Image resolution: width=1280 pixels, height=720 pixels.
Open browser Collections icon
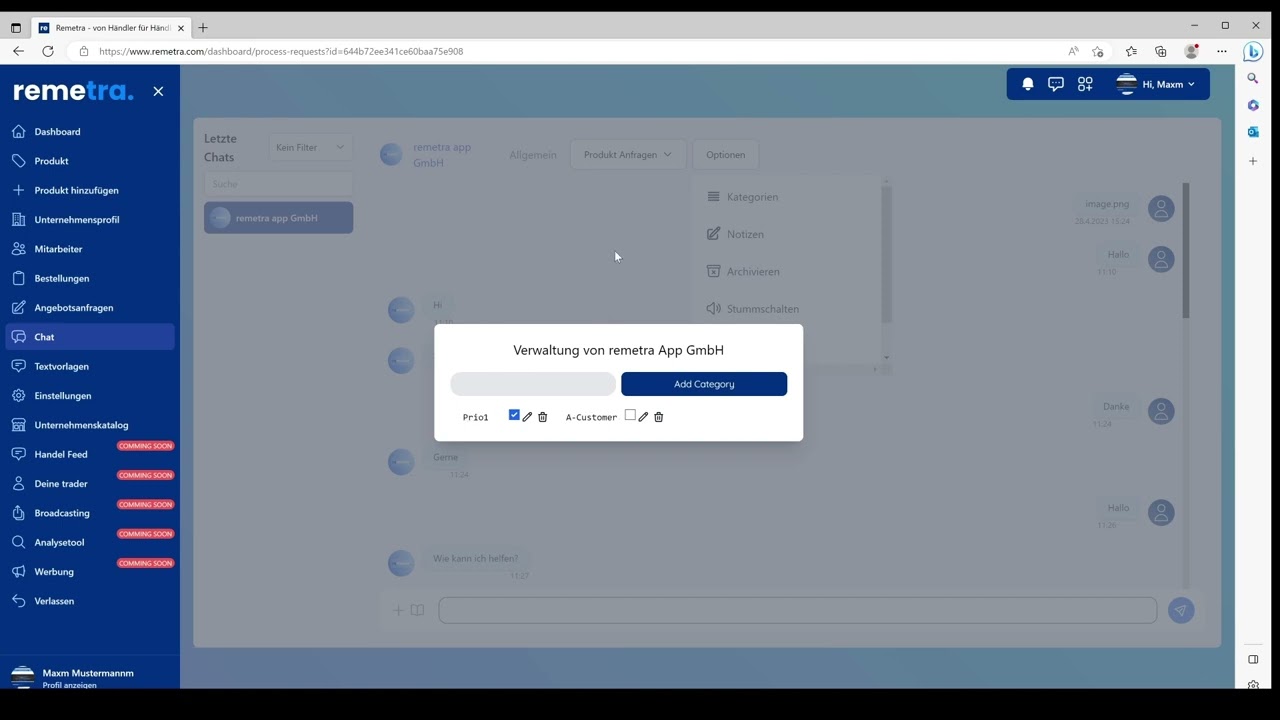1161,51
